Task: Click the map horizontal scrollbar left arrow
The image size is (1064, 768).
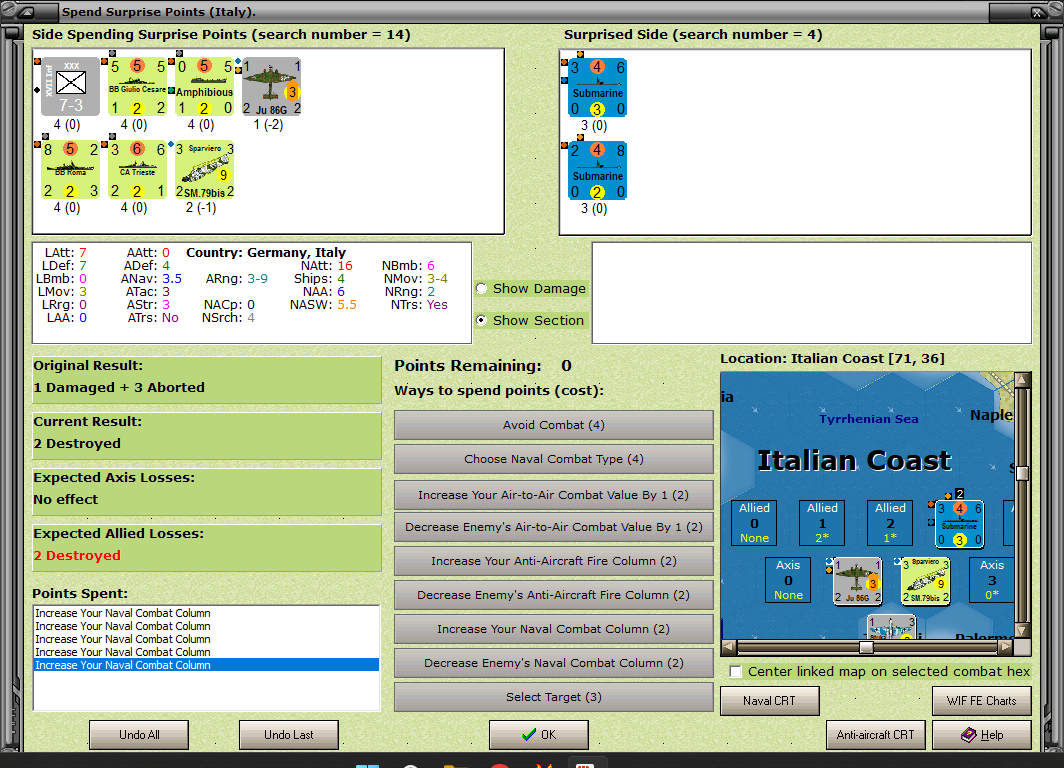Action: tap(729, 647)
